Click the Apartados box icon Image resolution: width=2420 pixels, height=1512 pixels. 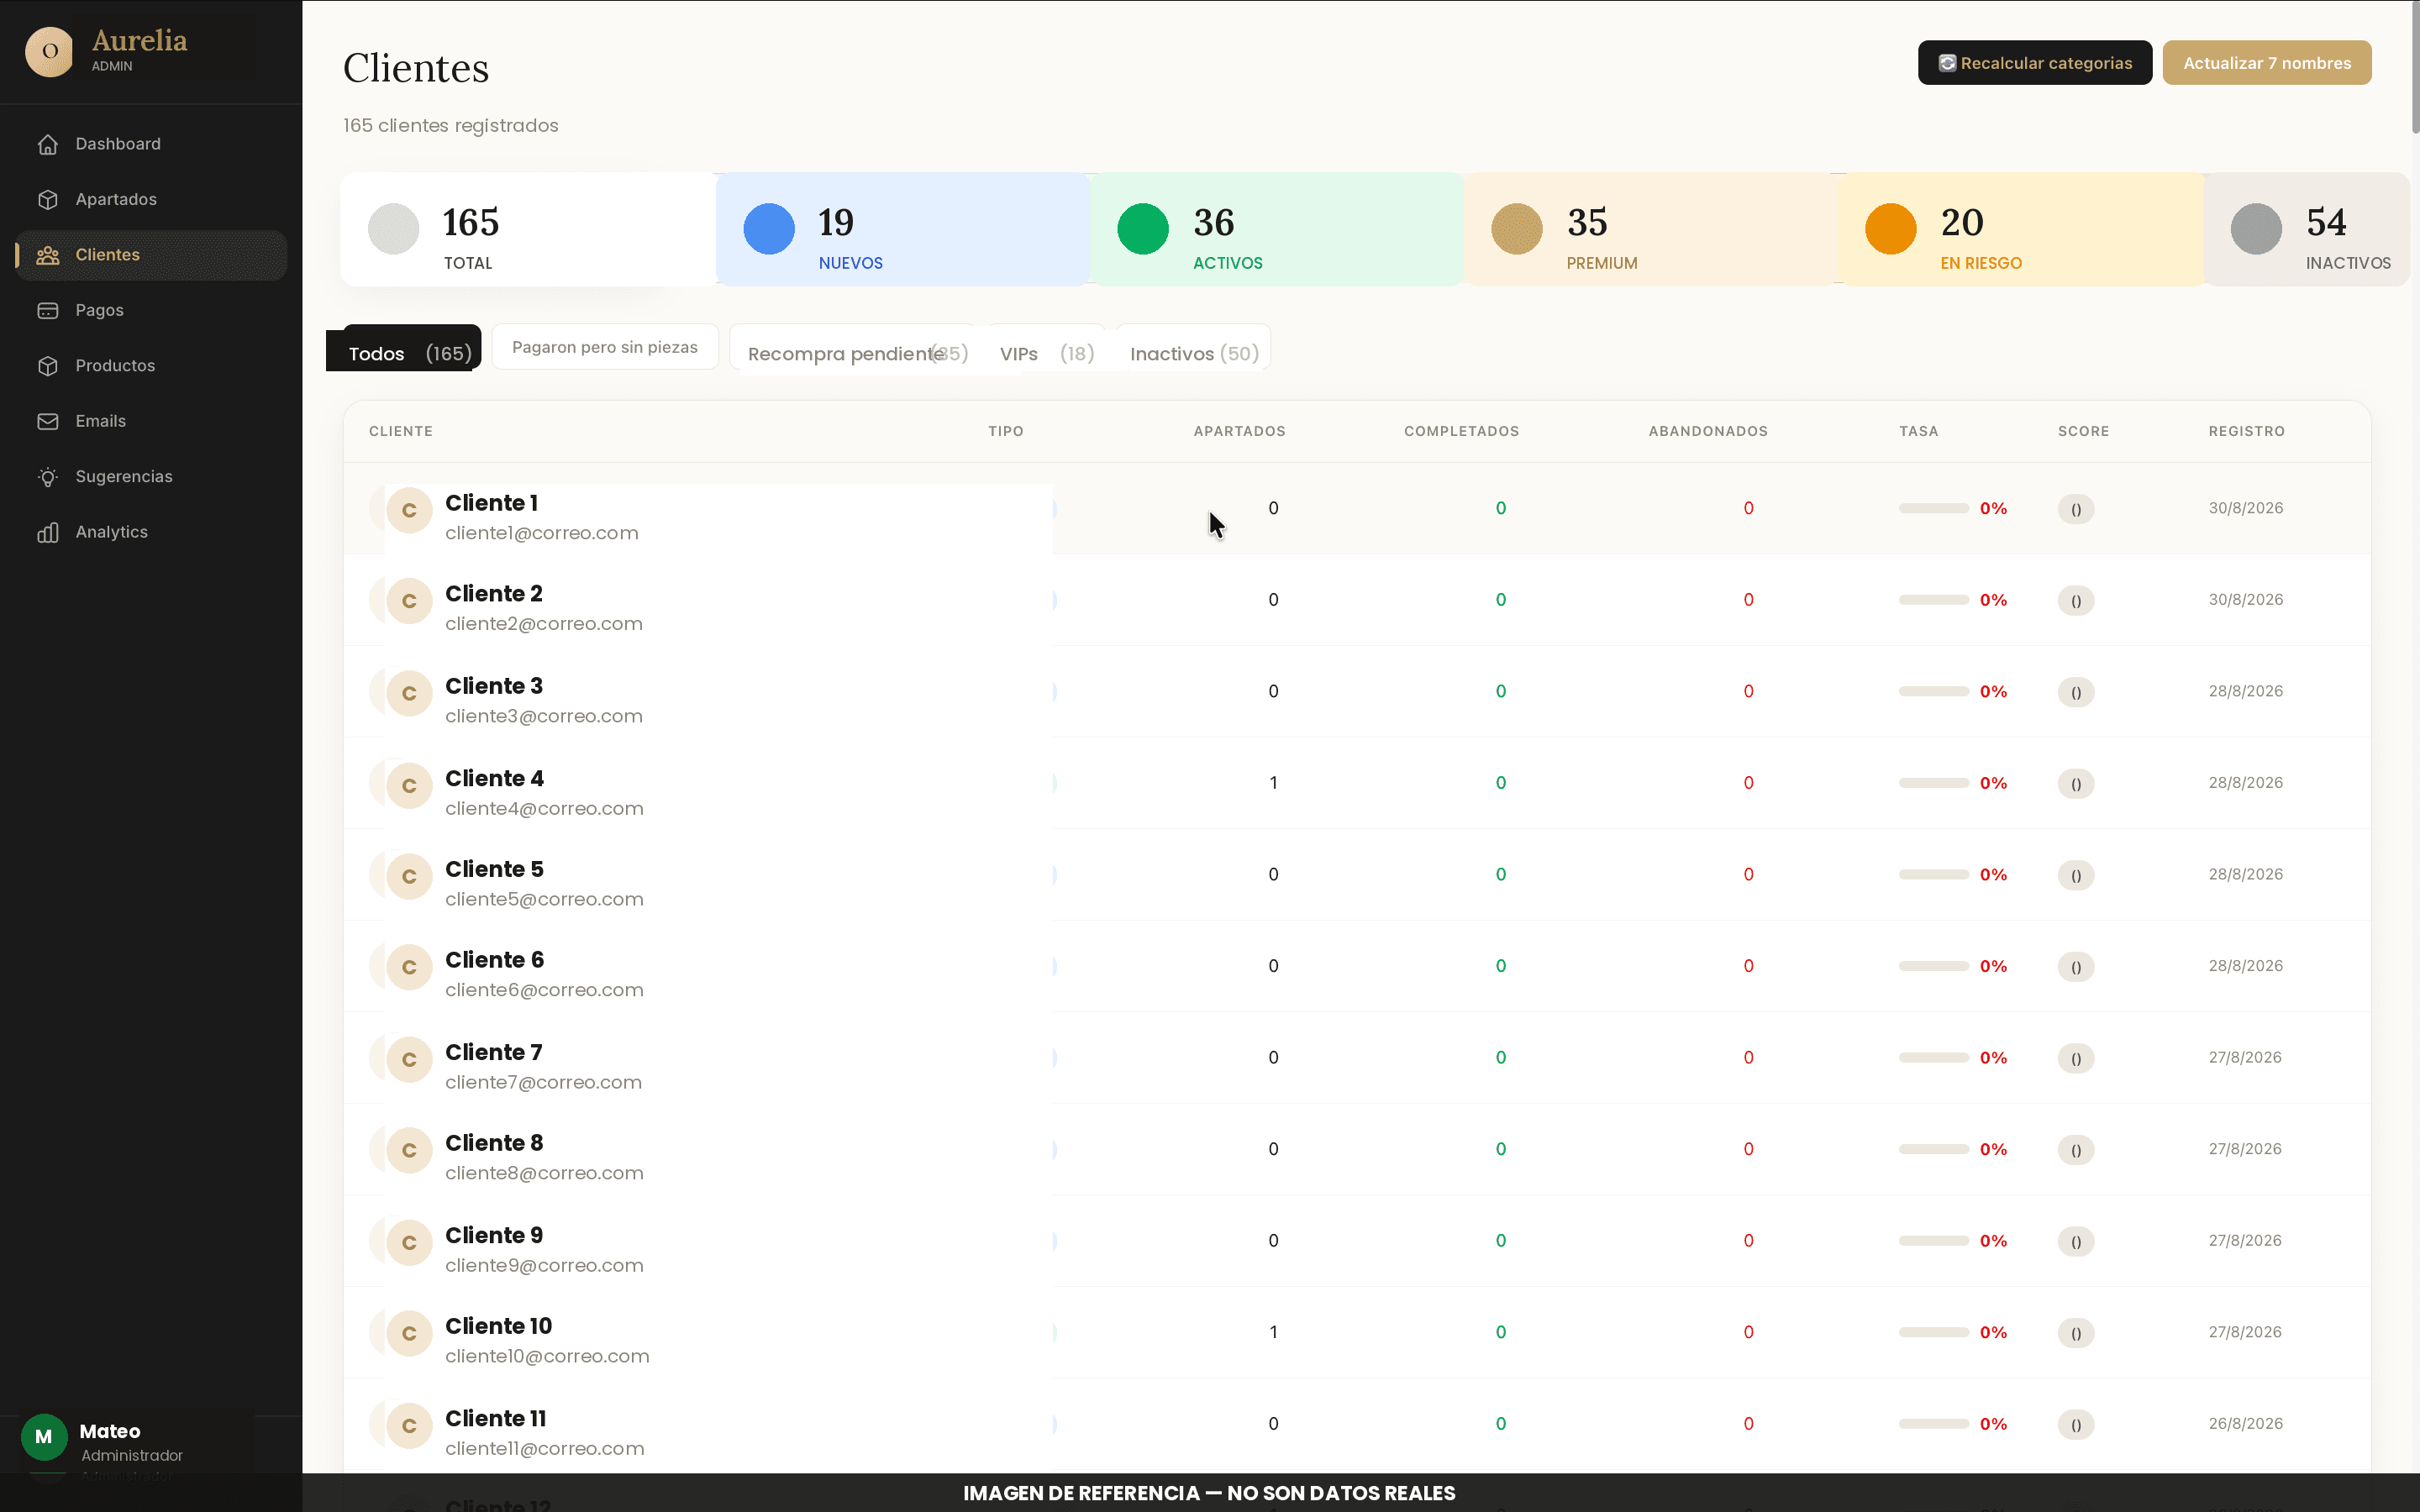47,199
